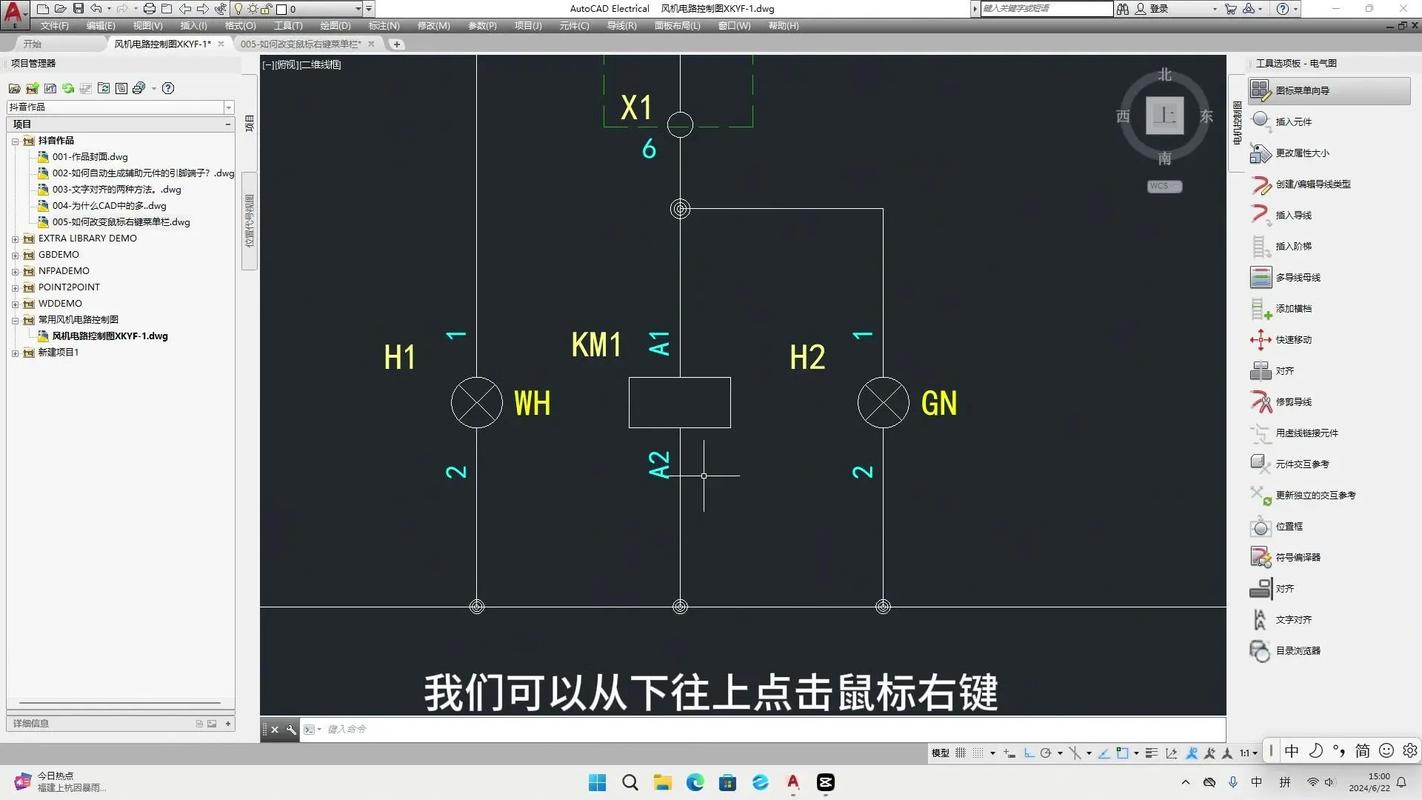Toggle polar tracking in status bar

(1046, 753)
